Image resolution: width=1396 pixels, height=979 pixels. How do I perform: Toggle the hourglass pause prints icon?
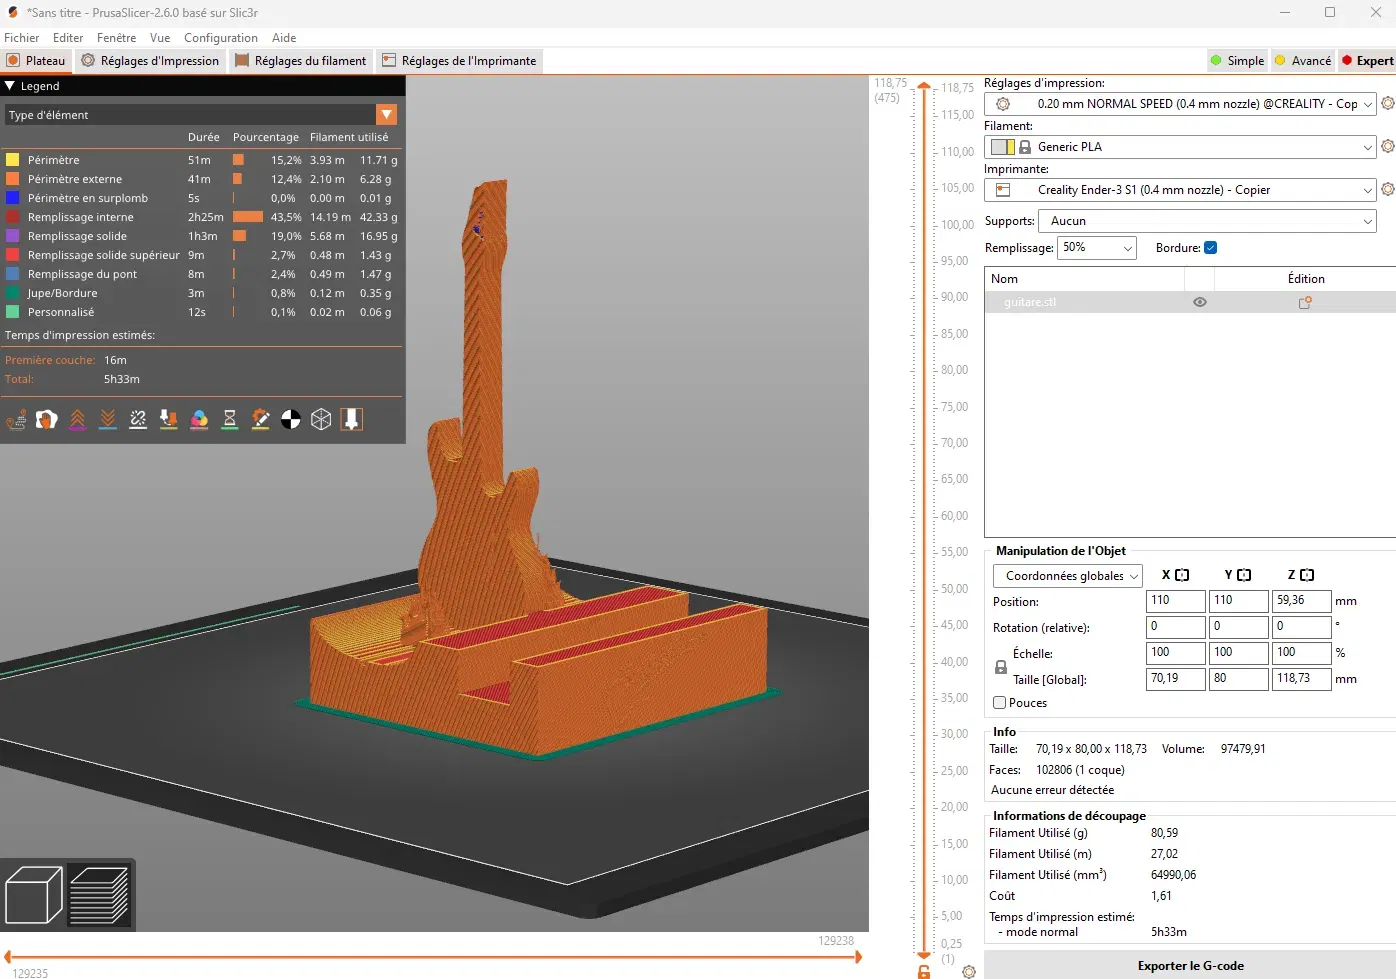tap(230, 420)
